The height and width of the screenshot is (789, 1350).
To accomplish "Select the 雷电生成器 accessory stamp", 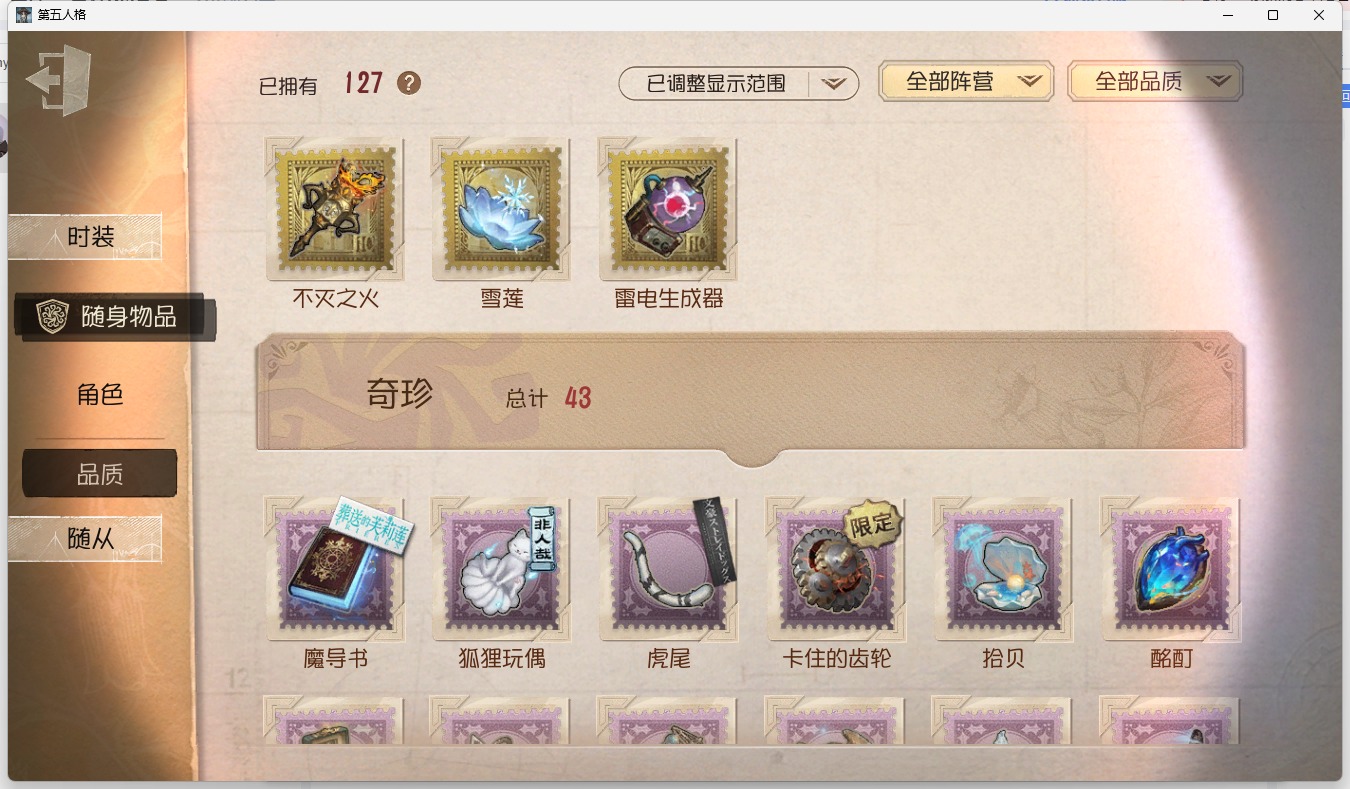I will pyautogui.click(x=668, y=210).
